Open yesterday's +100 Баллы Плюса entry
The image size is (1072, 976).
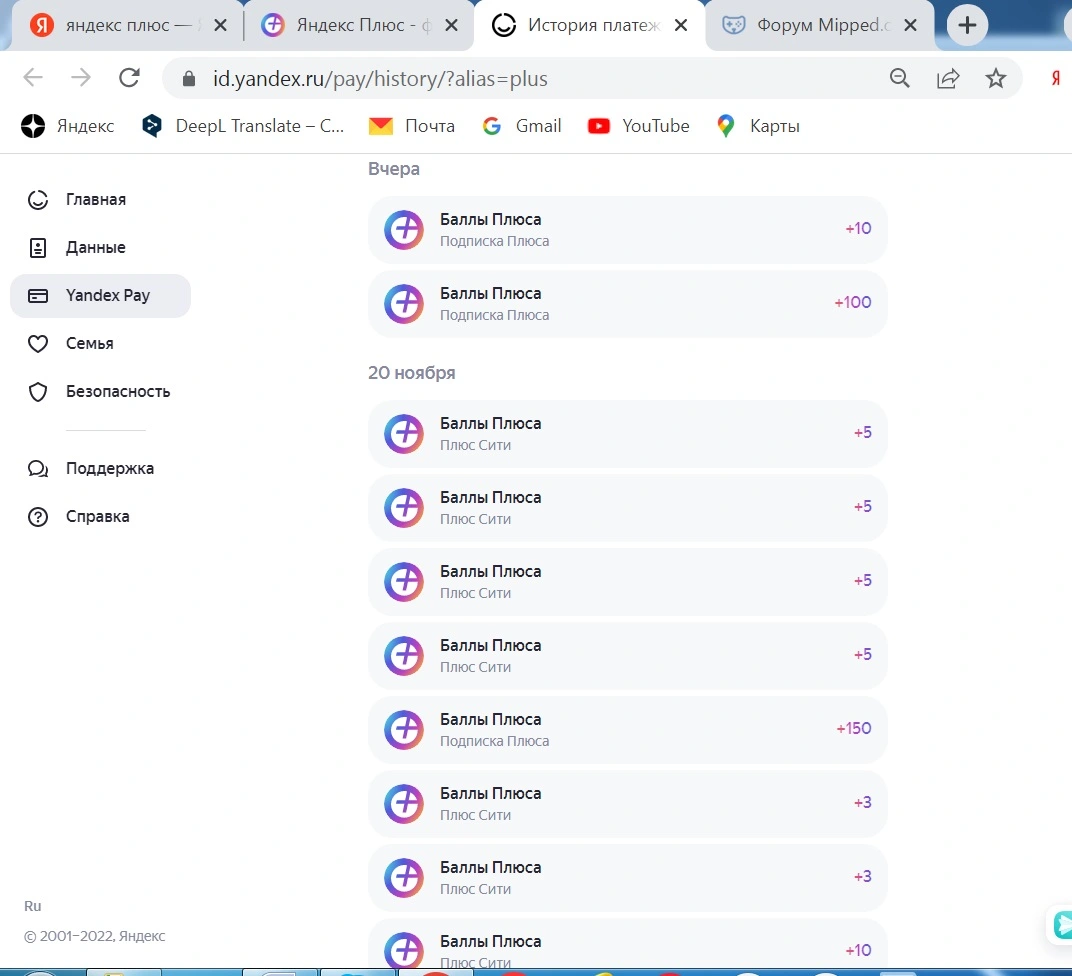point(628,303)
